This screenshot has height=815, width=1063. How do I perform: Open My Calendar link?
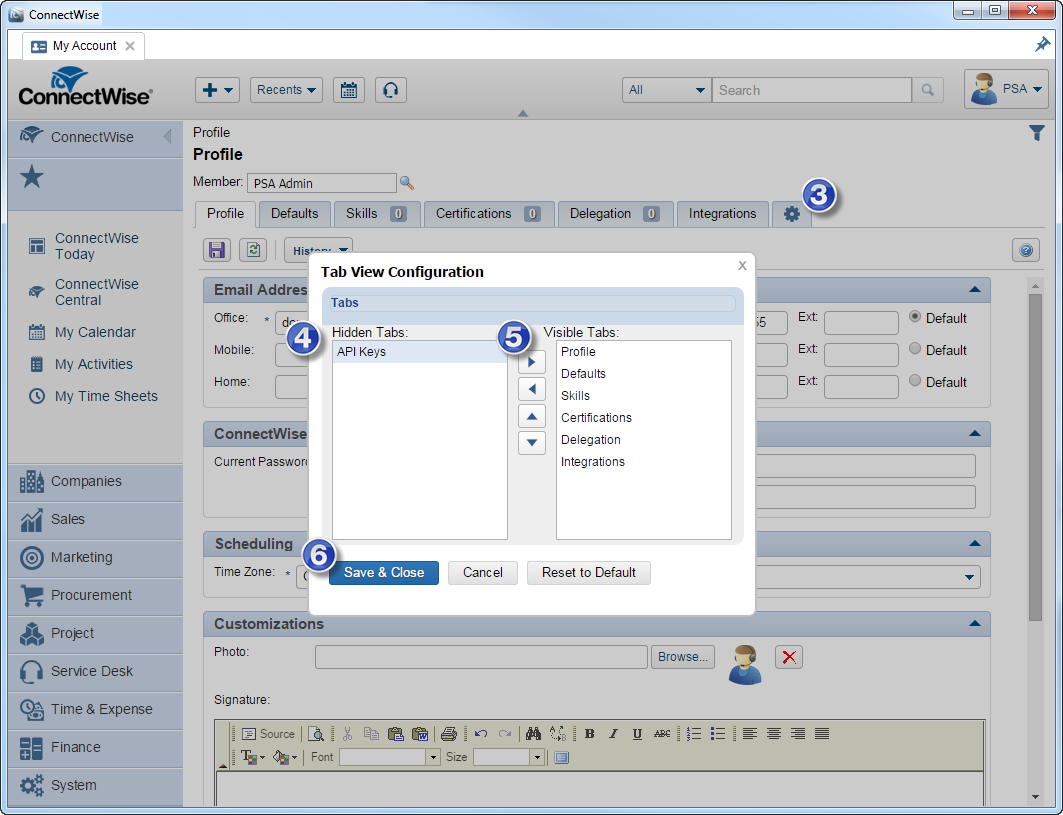(x=95, y=332)
